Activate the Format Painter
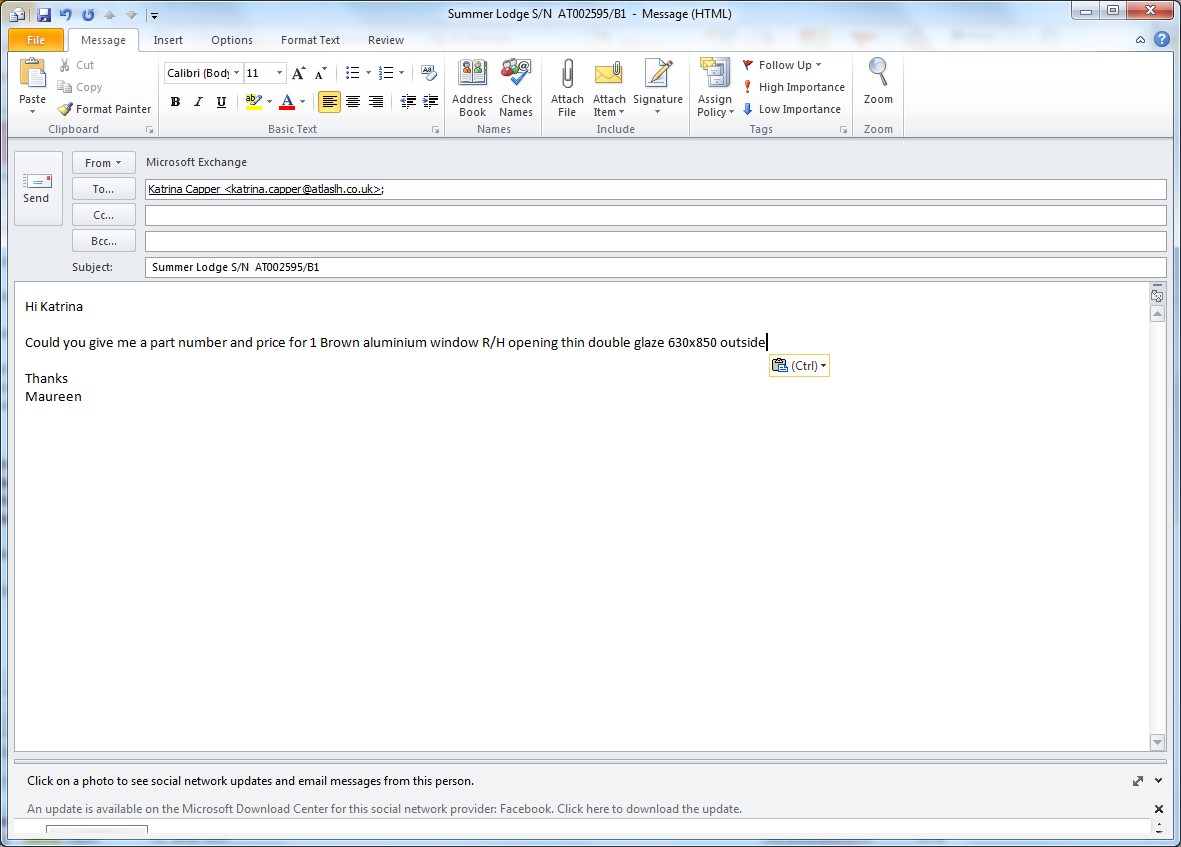 pos(105,108)
